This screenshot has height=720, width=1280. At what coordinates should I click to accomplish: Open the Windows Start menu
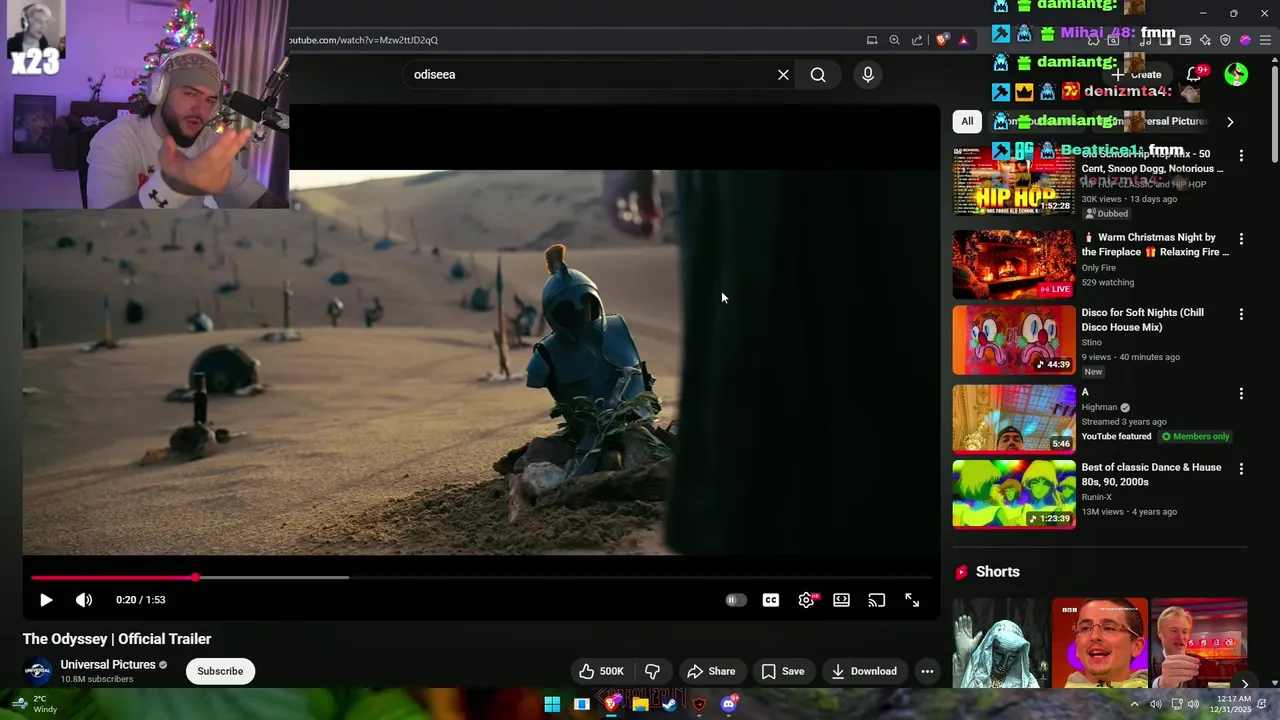click(x=552, y=704)
